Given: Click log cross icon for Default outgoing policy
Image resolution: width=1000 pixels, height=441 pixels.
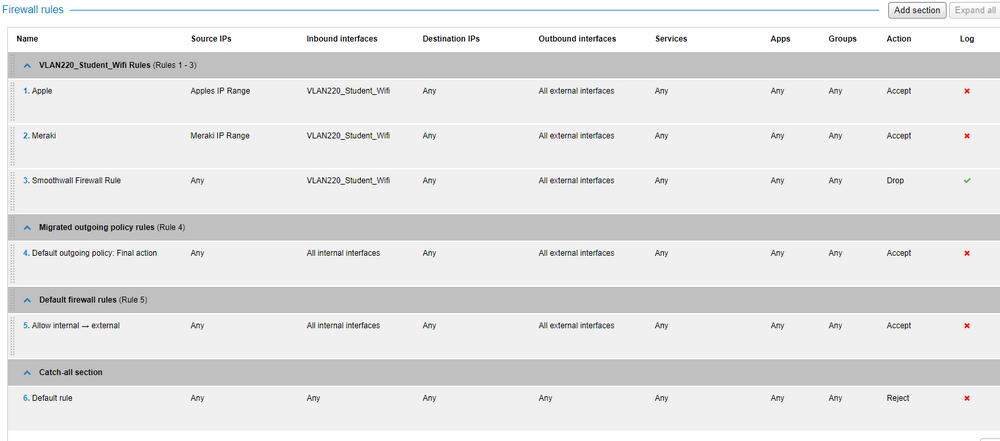Looking at the screenshot, I should pyautogui.click(x=967, y=253).
